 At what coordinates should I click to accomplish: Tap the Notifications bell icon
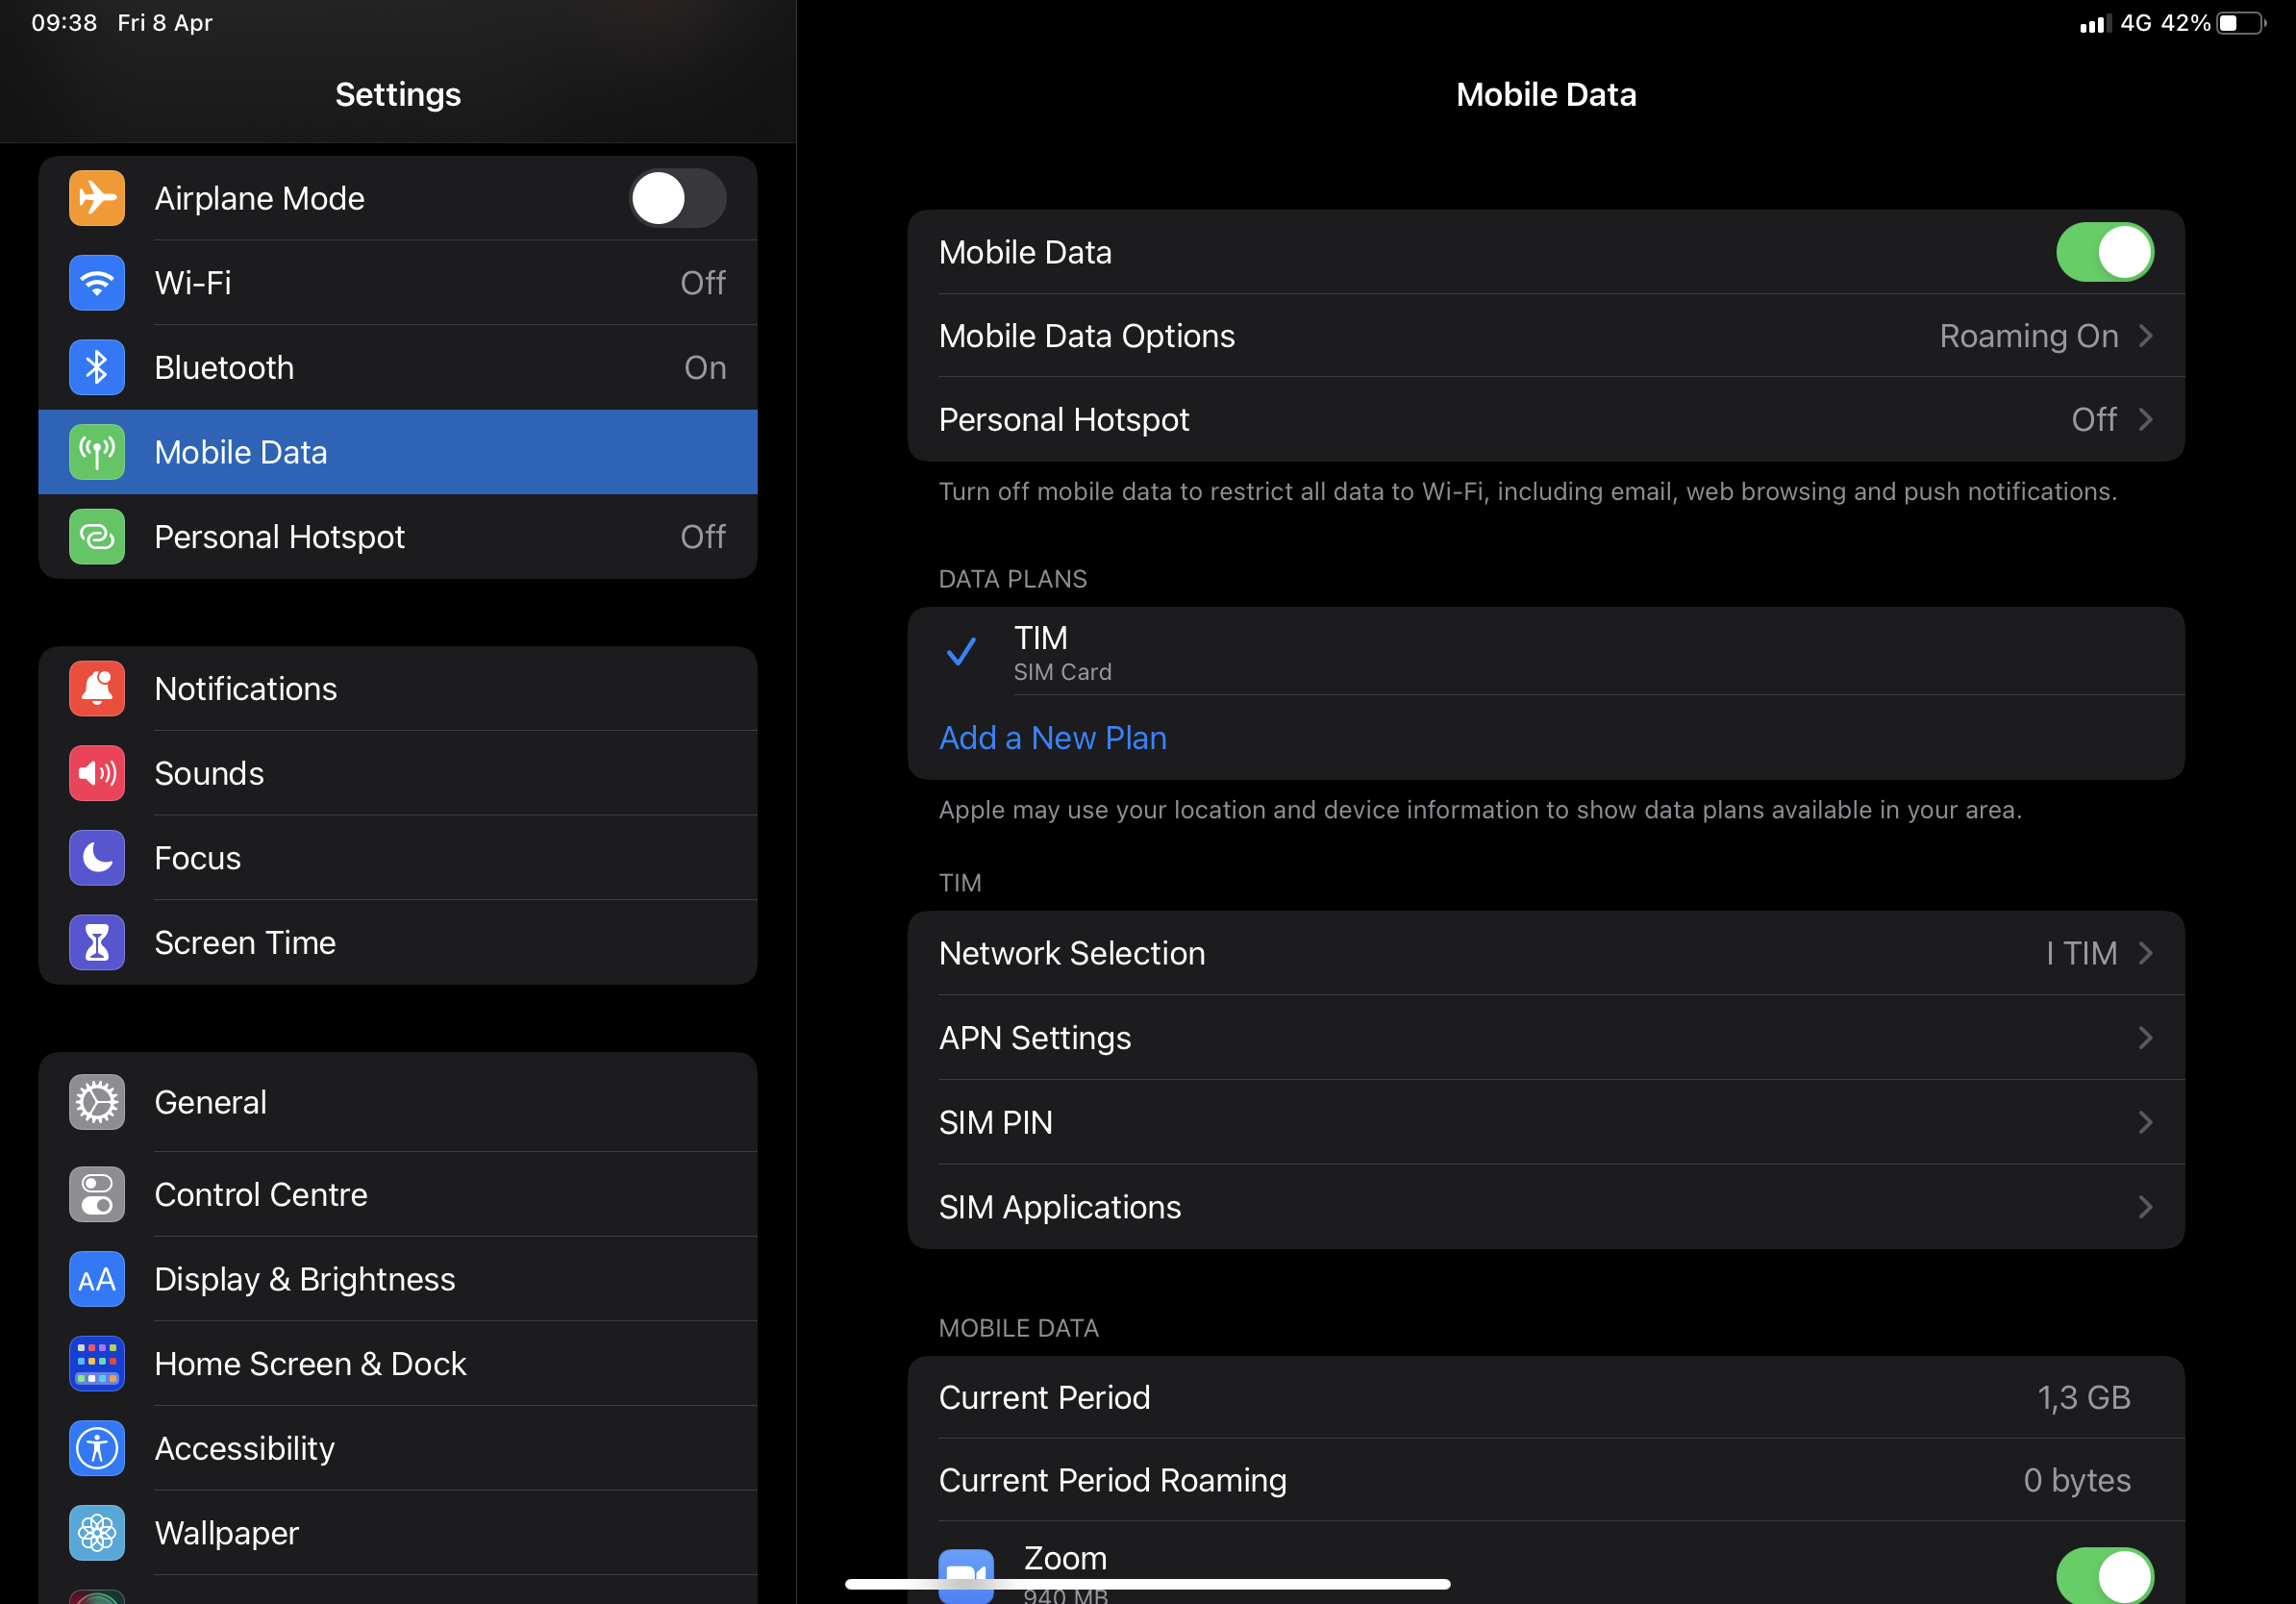[97, 689]
